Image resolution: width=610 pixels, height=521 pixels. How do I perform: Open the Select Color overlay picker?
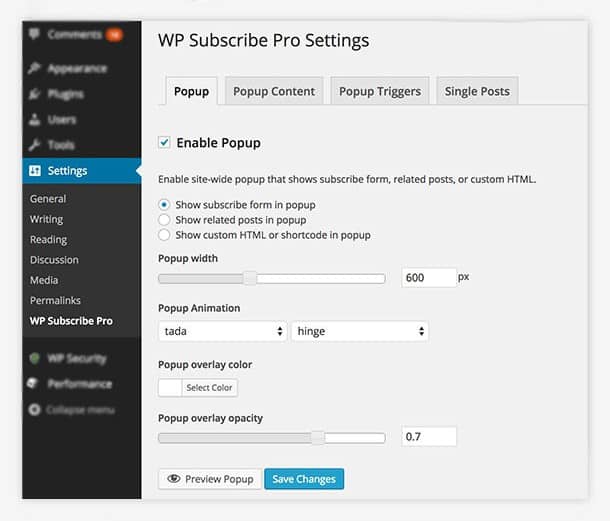pyautogui.click(x=198, y=387)
